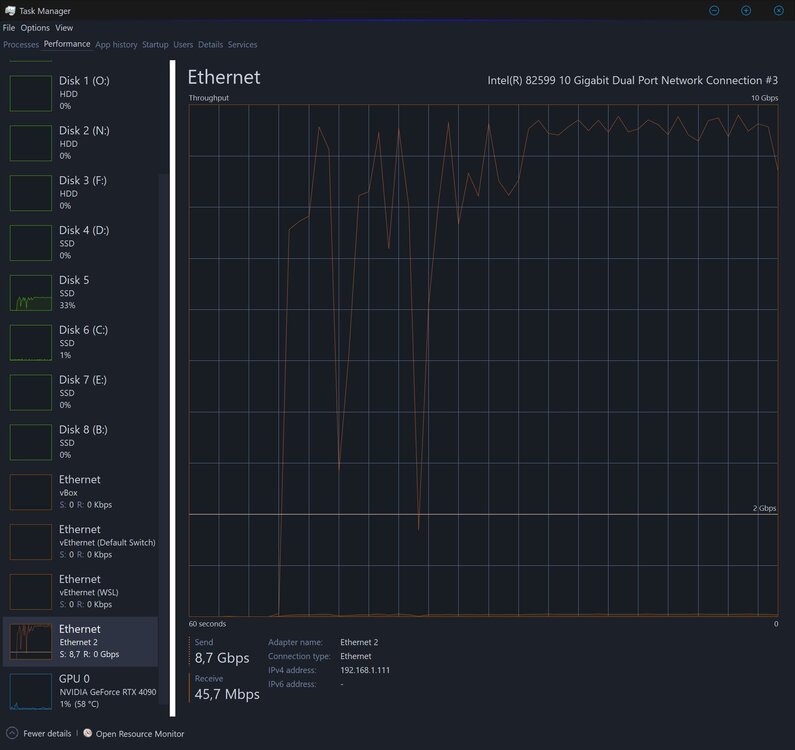Click the adapter name value Ethernet 2
Viewport: 795px width, 750px height.
pyautogui.click(x=359, y=642)
